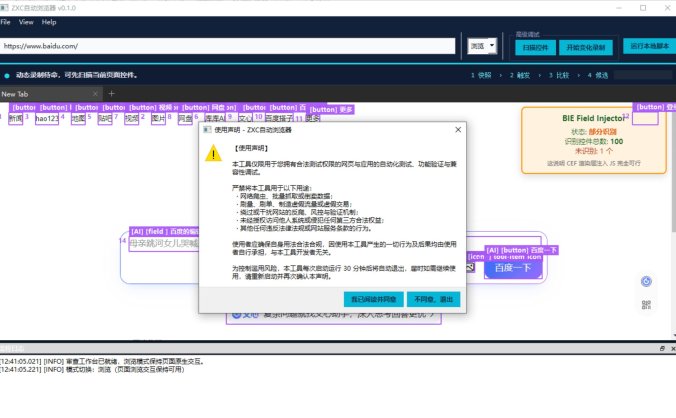Click the 地图 link

[78, 118]
